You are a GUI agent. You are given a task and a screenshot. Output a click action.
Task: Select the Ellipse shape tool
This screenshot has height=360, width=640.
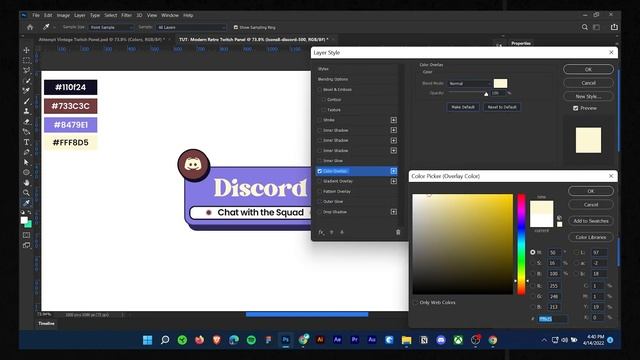[x=27, y=172]
